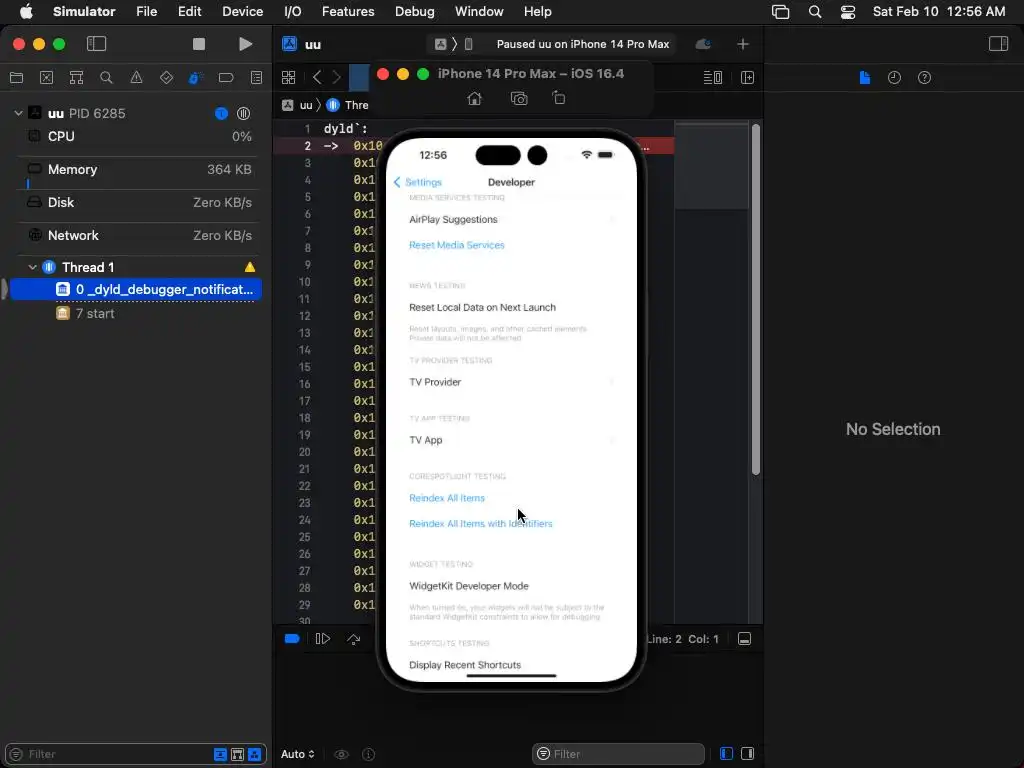Toggle breakpoints activation in debug bar
This screenshot has width=1024, height=768.
tap(292, 639)
